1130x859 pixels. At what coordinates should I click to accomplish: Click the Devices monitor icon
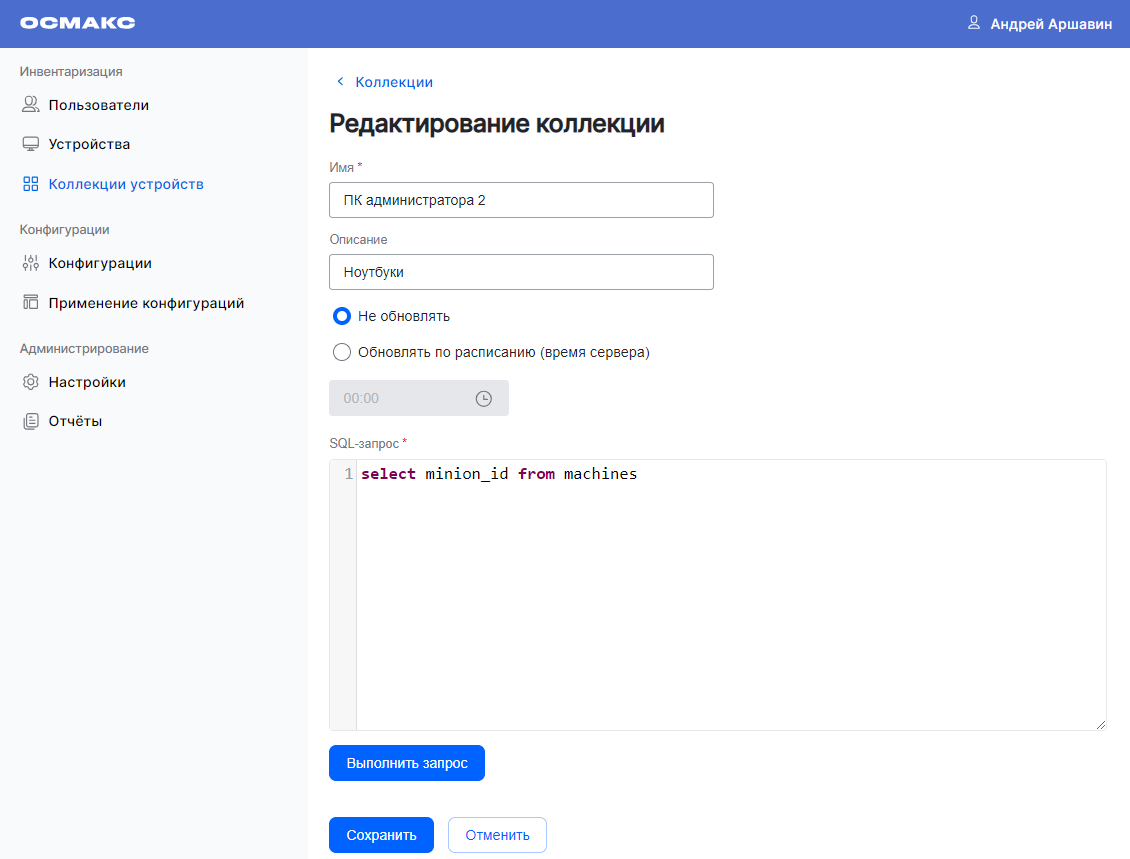30,144
